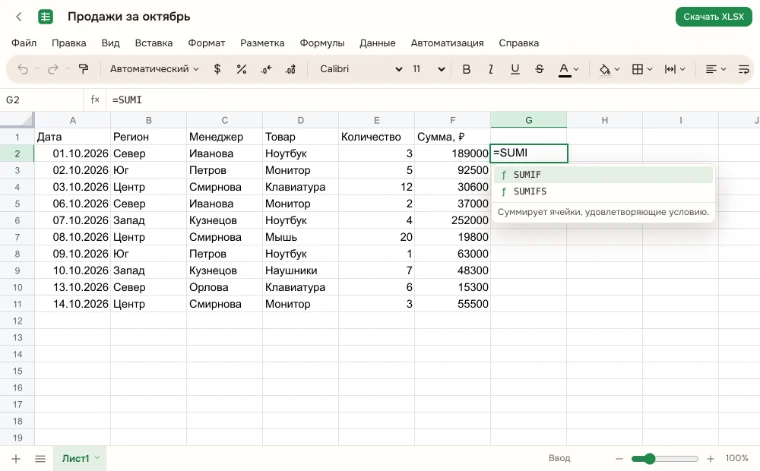Zoom out with the minus icon

619,458
